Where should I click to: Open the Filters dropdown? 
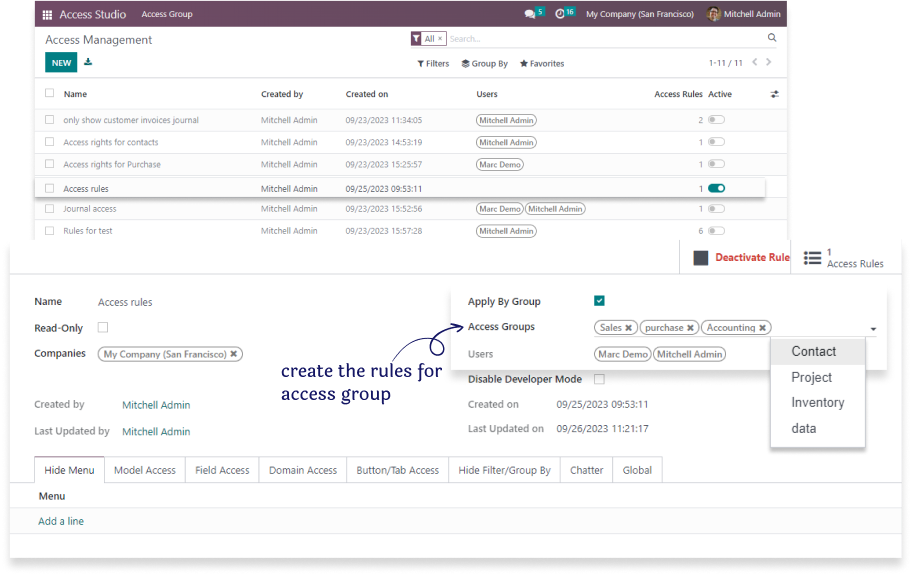433,64
